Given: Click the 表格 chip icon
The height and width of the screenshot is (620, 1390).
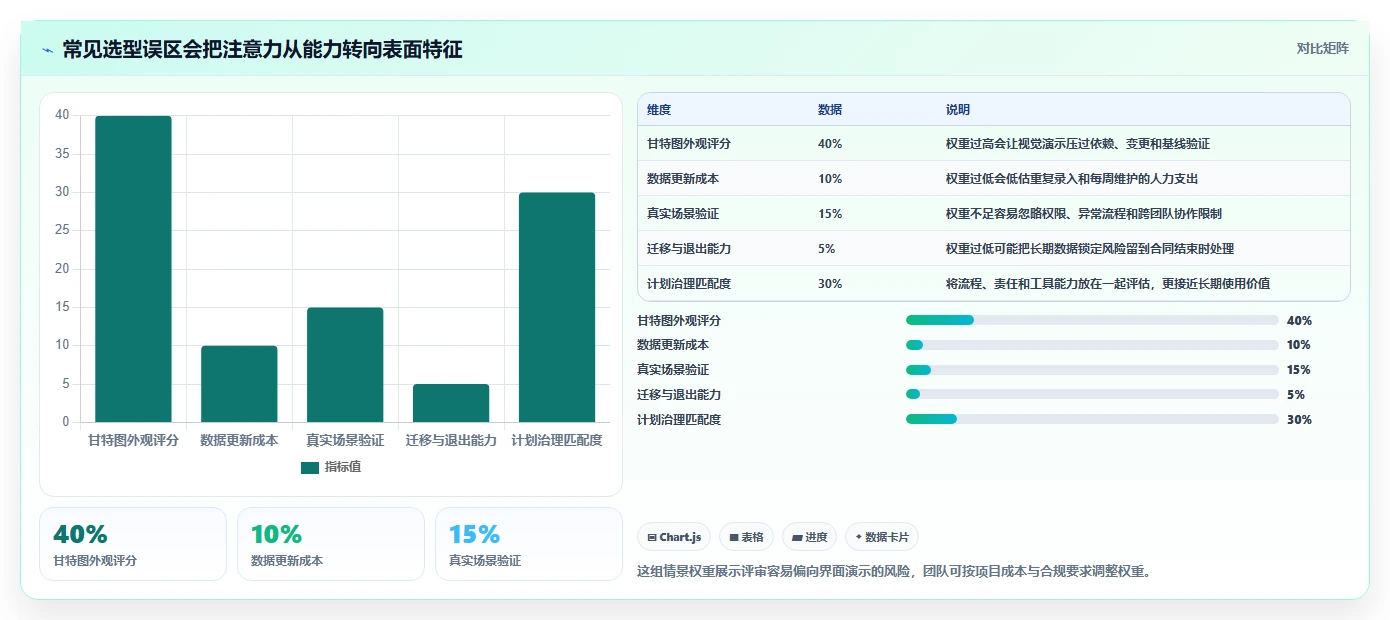Looking at the screenshot, I should pyautogui.click(x=734, y=537).
